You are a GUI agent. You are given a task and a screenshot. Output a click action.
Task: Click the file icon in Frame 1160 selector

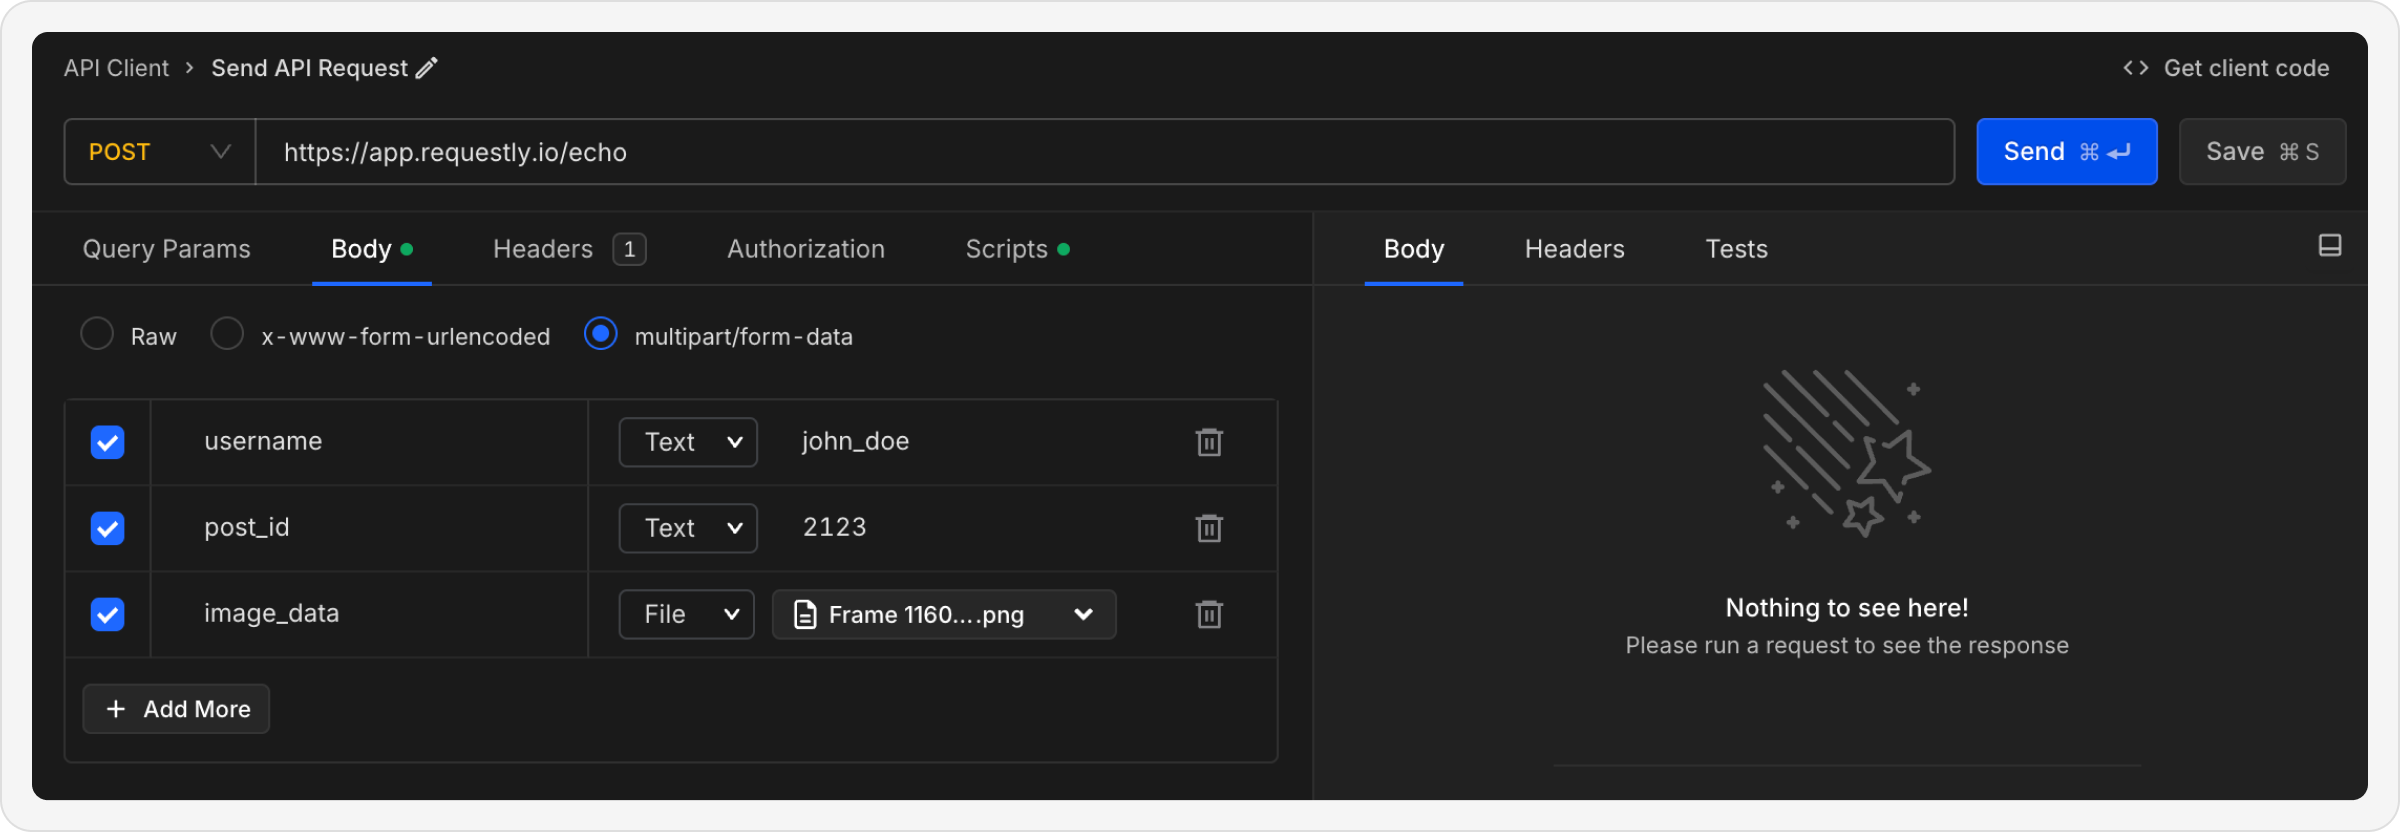[805, 614]
